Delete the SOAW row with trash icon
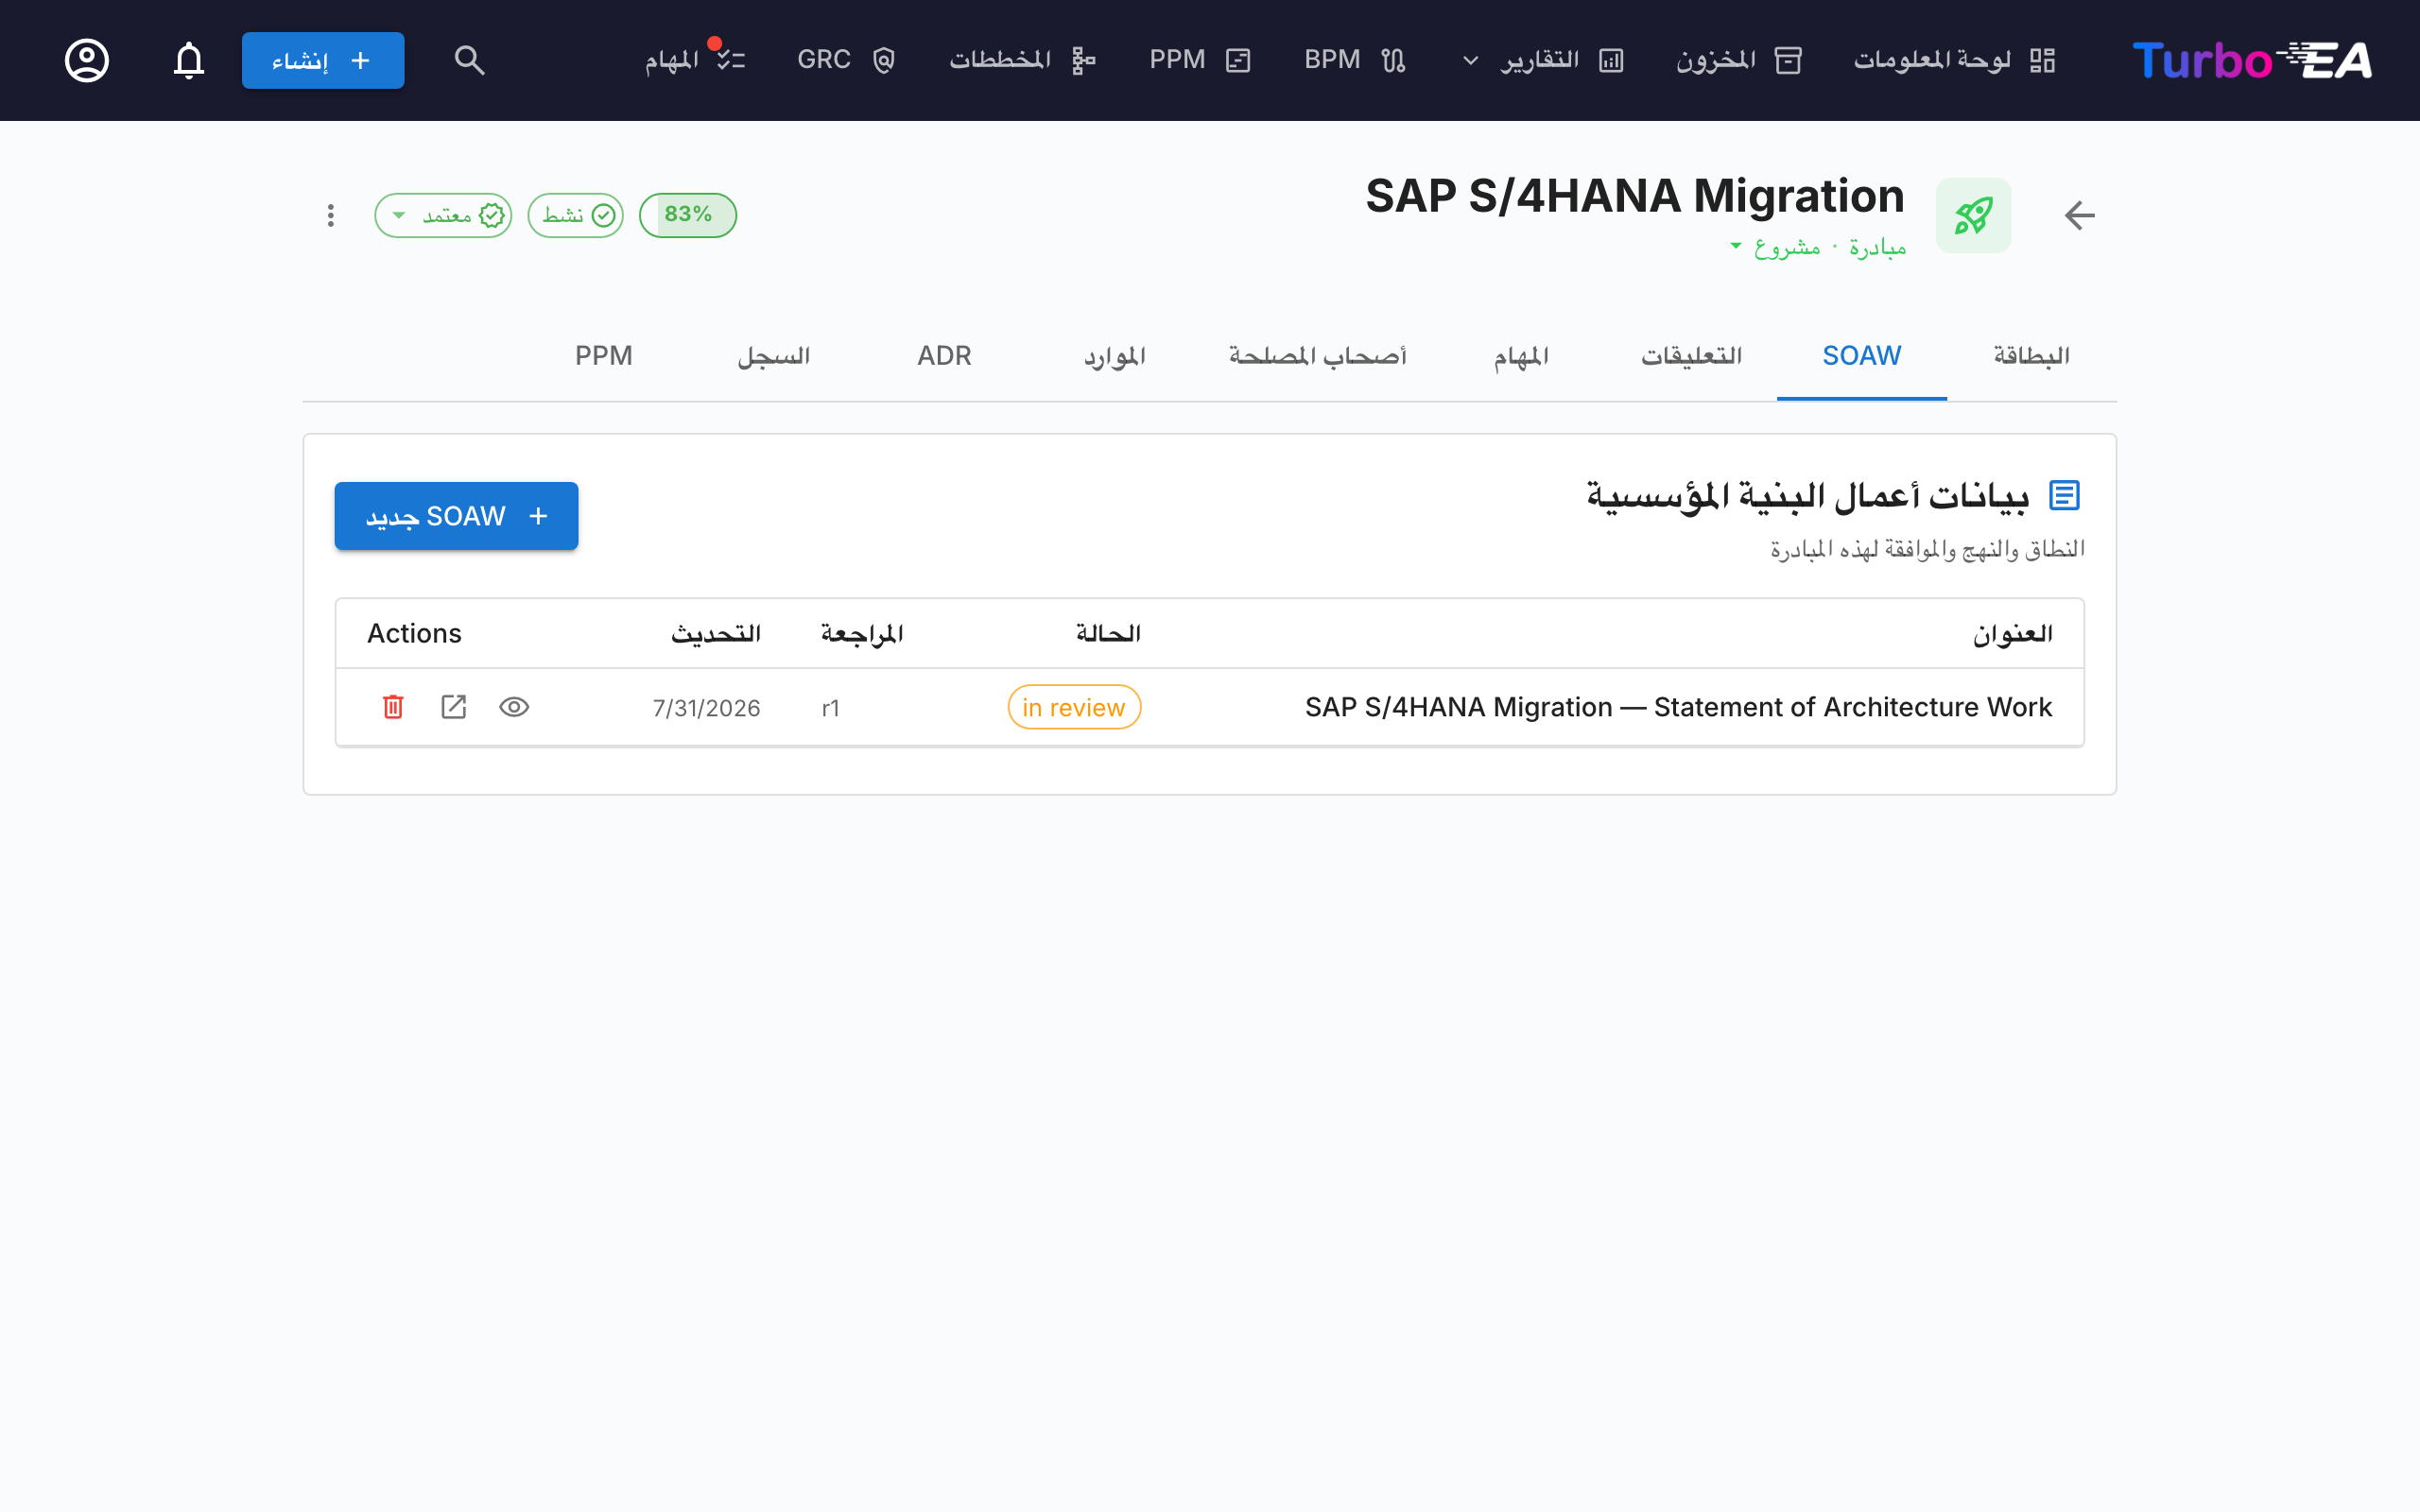 pyautogui.click(x=393, y=707)
